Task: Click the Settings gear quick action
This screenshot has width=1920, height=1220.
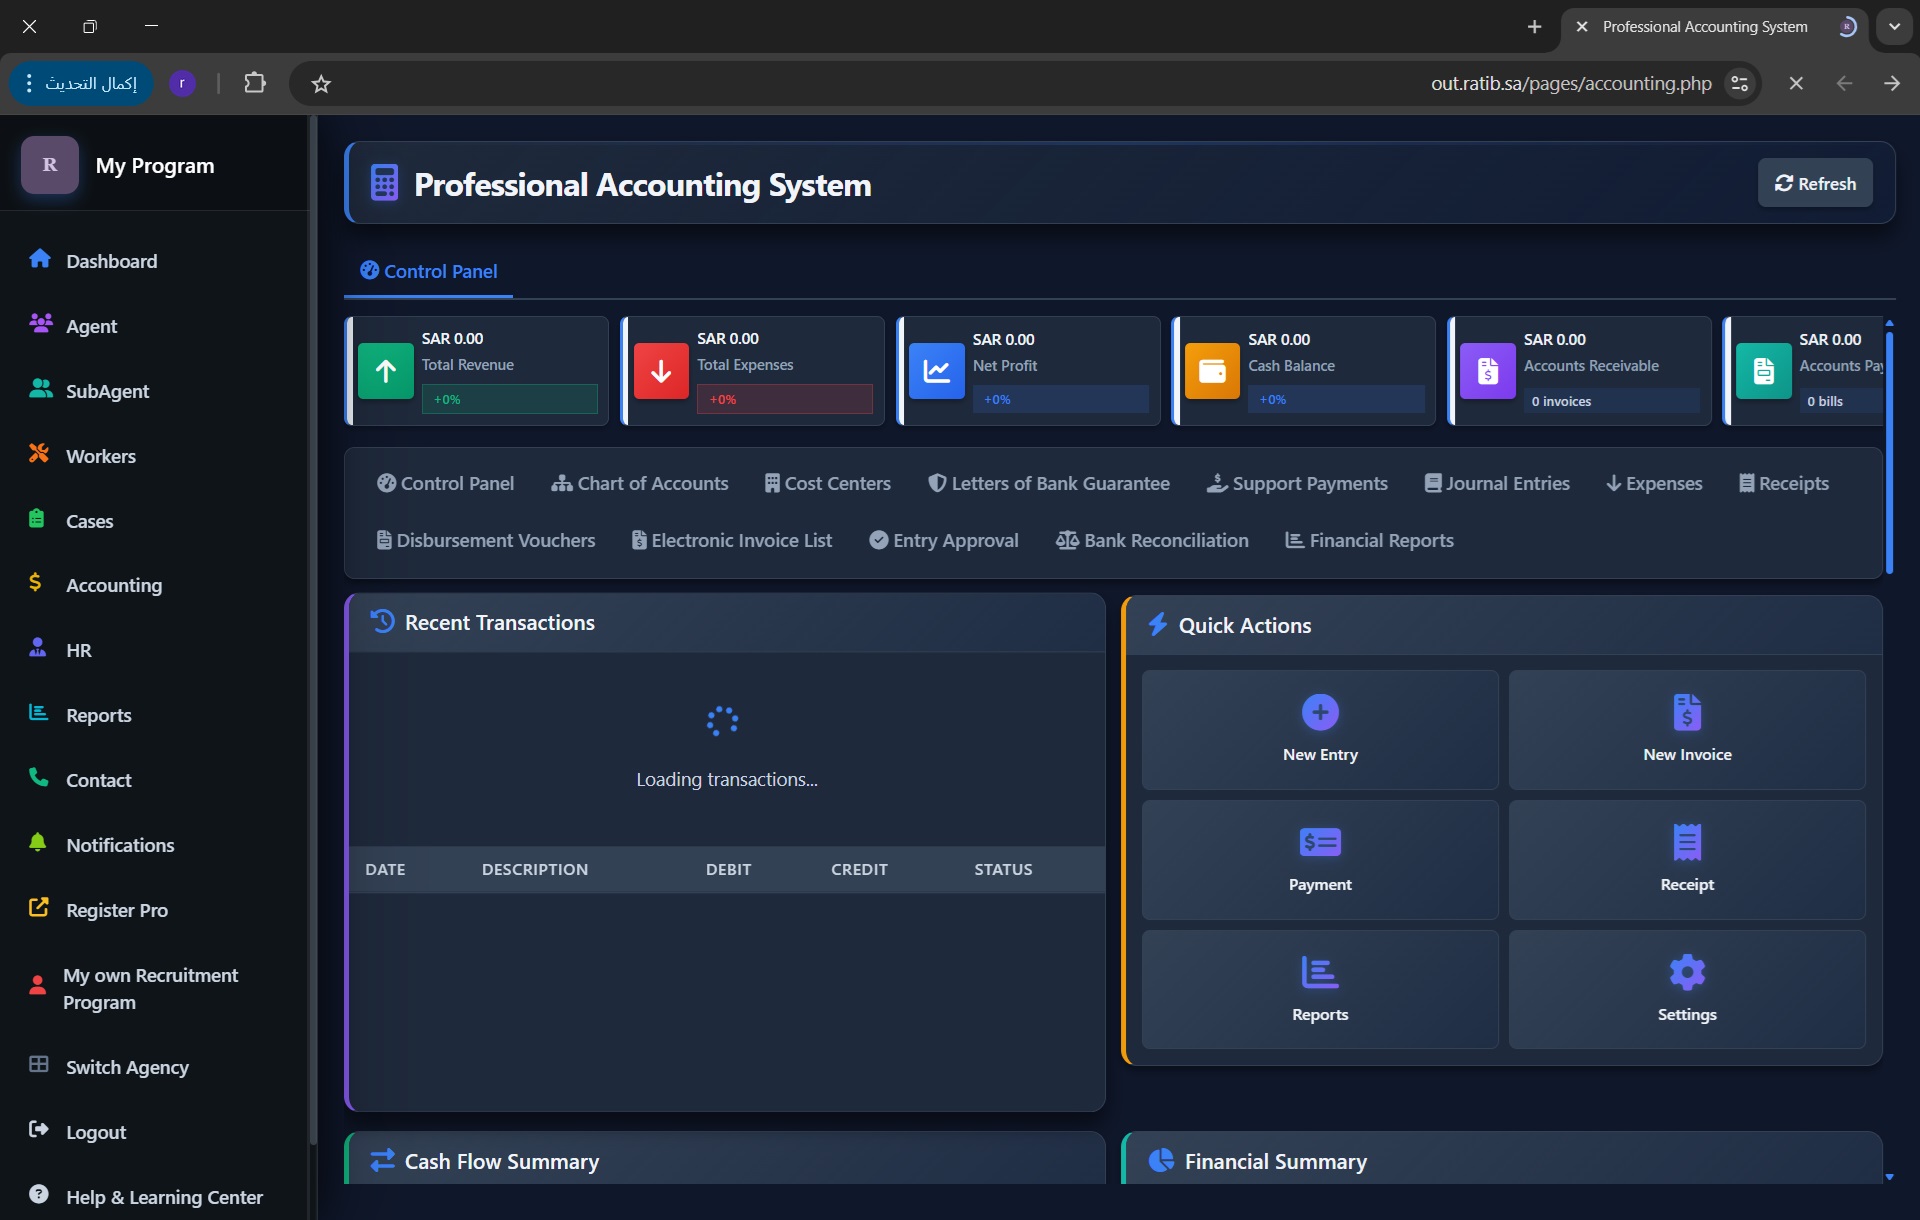Action: tap(1686, 972)
